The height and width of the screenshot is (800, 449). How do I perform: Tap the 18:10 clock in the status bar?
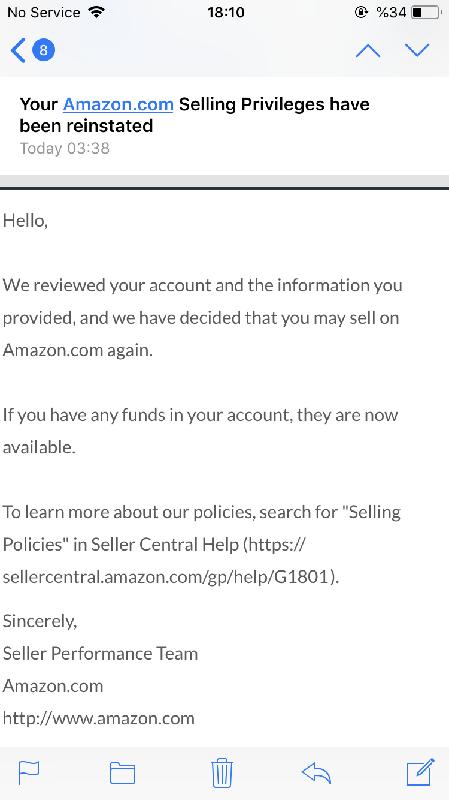click(x=226, y=12)
